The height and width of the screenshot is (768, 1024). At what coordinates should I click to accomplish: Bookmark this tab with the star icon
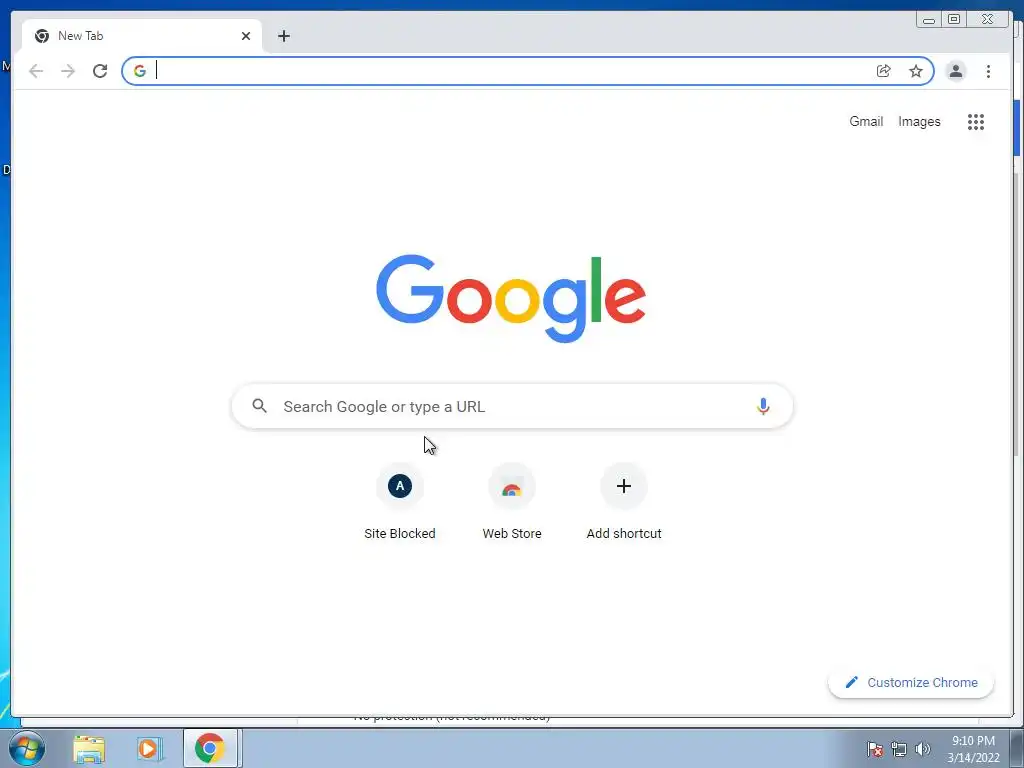(x=916, y=71)
